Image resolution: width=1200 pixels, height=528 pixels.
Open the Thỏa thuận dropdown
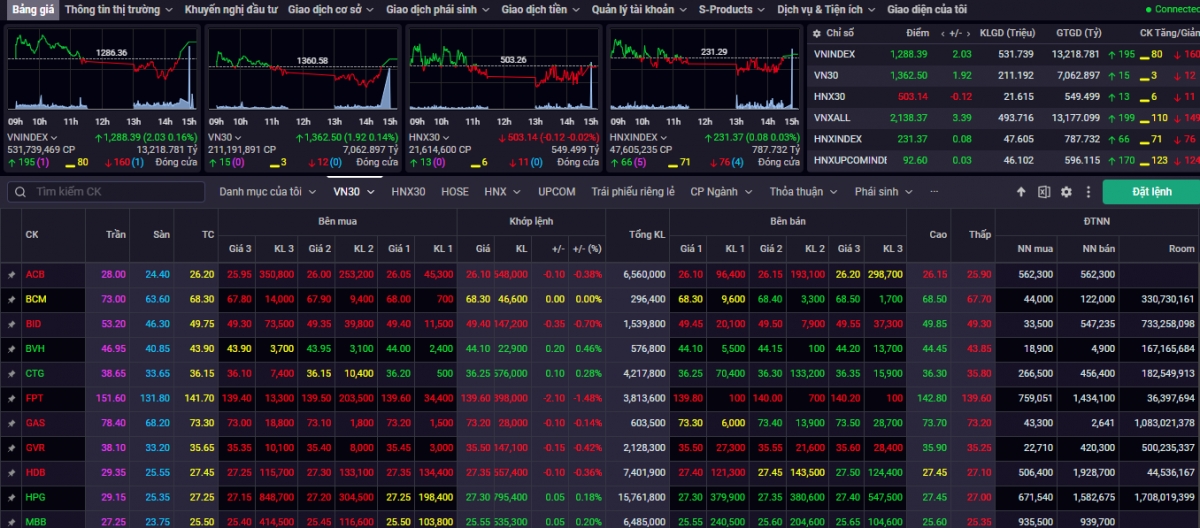803,191
